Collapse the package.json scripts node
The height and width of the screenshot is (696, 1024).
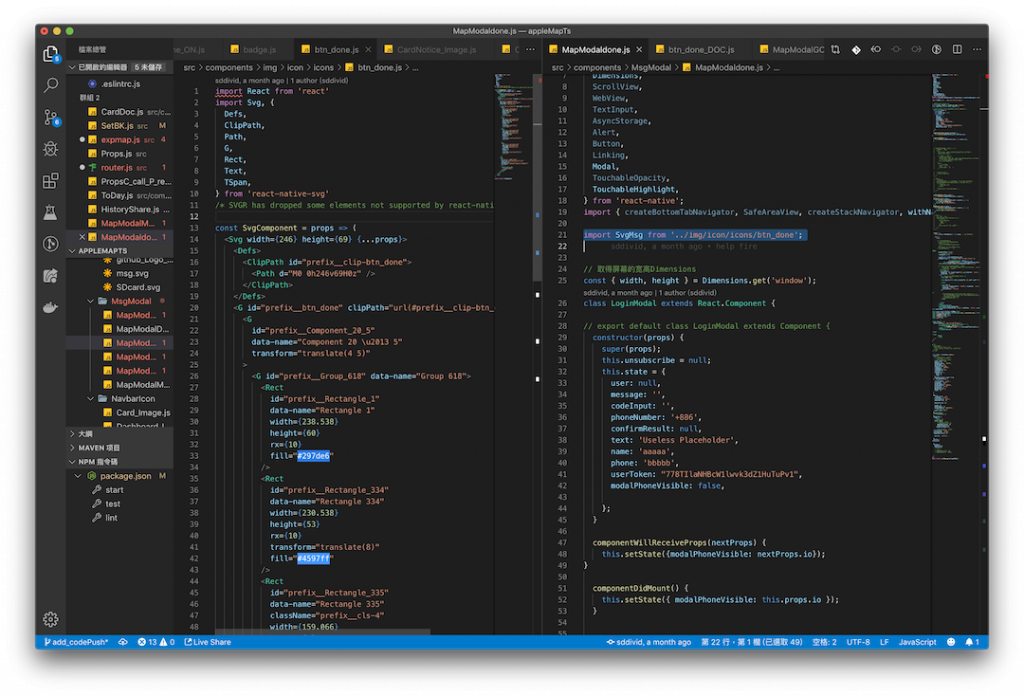[78, 476]
